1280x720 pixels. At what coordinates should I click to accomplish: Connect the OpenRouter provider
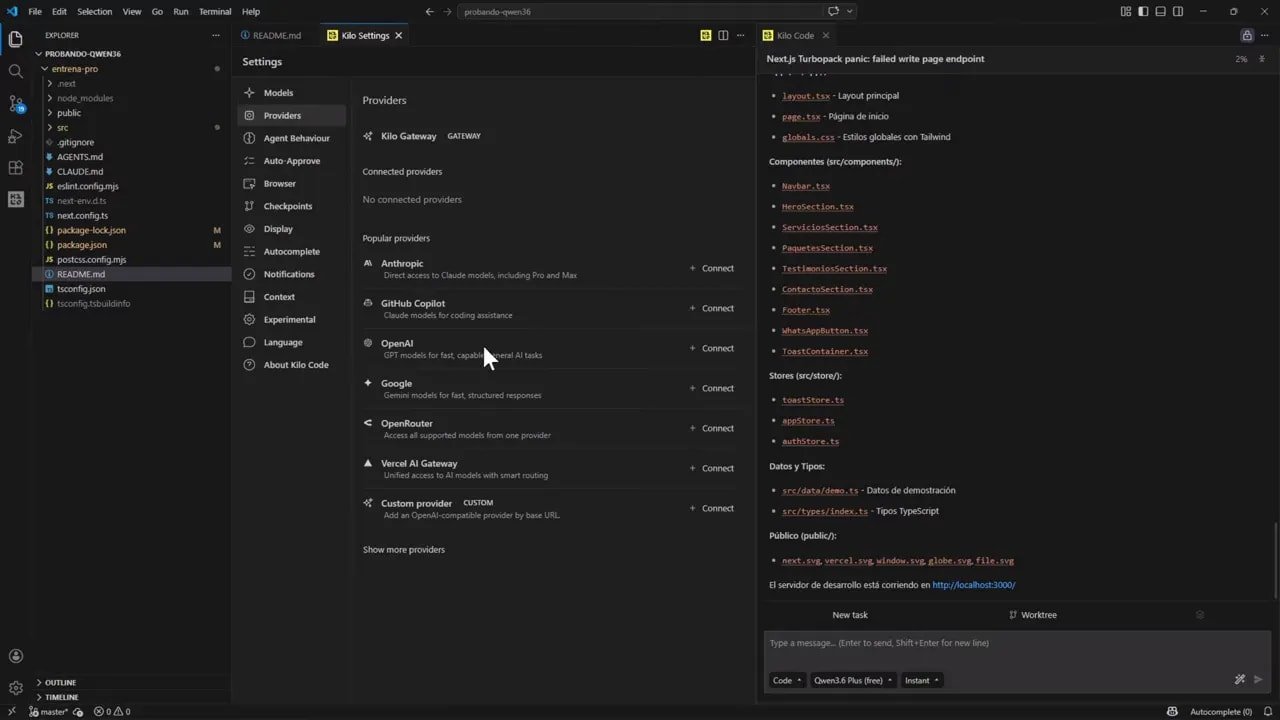coord(712,428)
